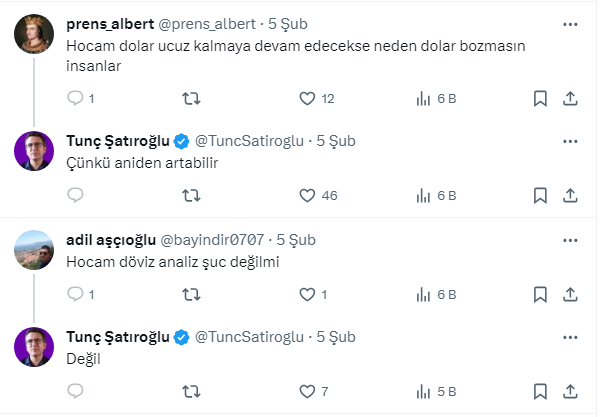The height and width of the screenshot is (417, 602).
Task: Like the 'Değil' reply tweet
Action: 308,391
